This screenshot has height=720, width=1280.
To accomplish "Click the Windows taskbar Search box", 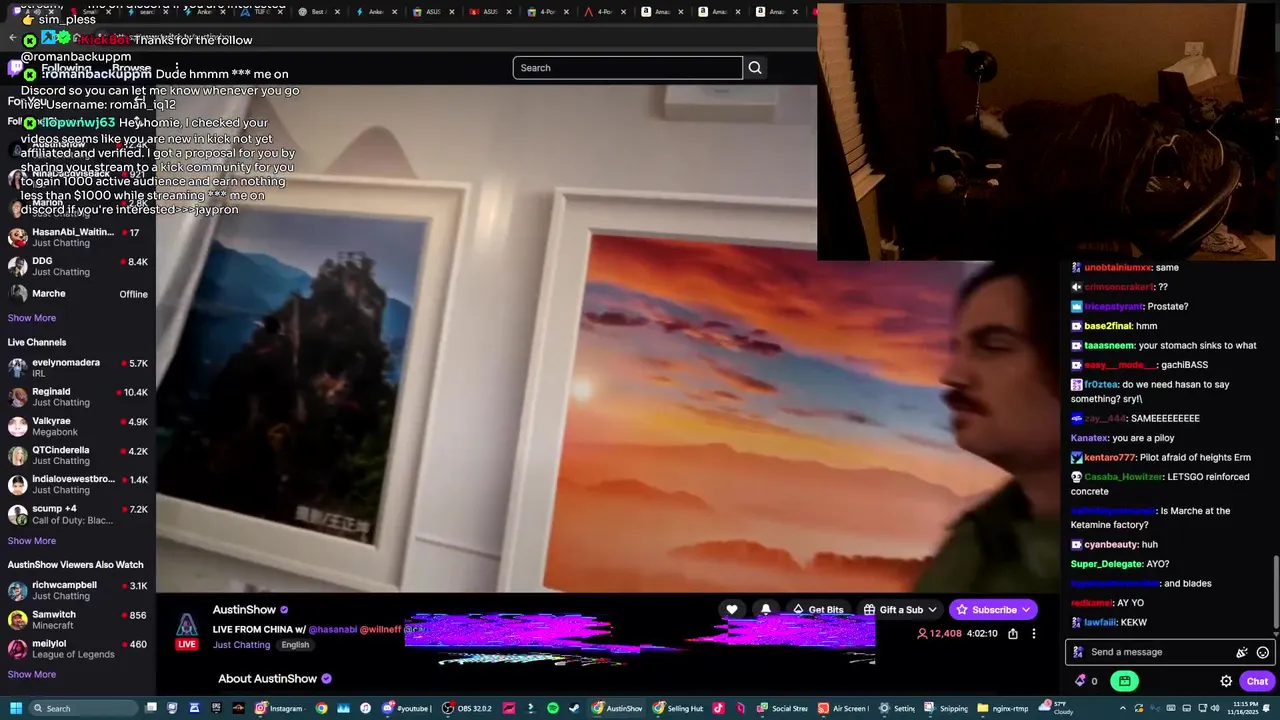I will 84,708.
